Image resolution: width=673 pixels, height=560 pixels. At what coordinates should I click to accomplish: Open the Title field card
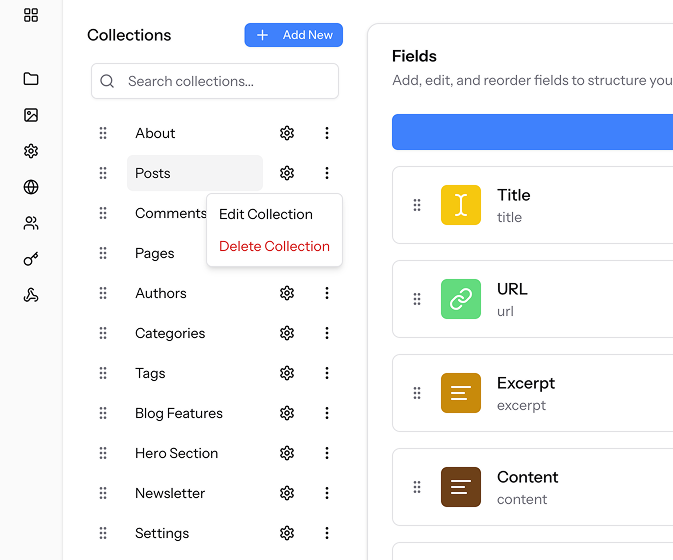tap(532, 205)
